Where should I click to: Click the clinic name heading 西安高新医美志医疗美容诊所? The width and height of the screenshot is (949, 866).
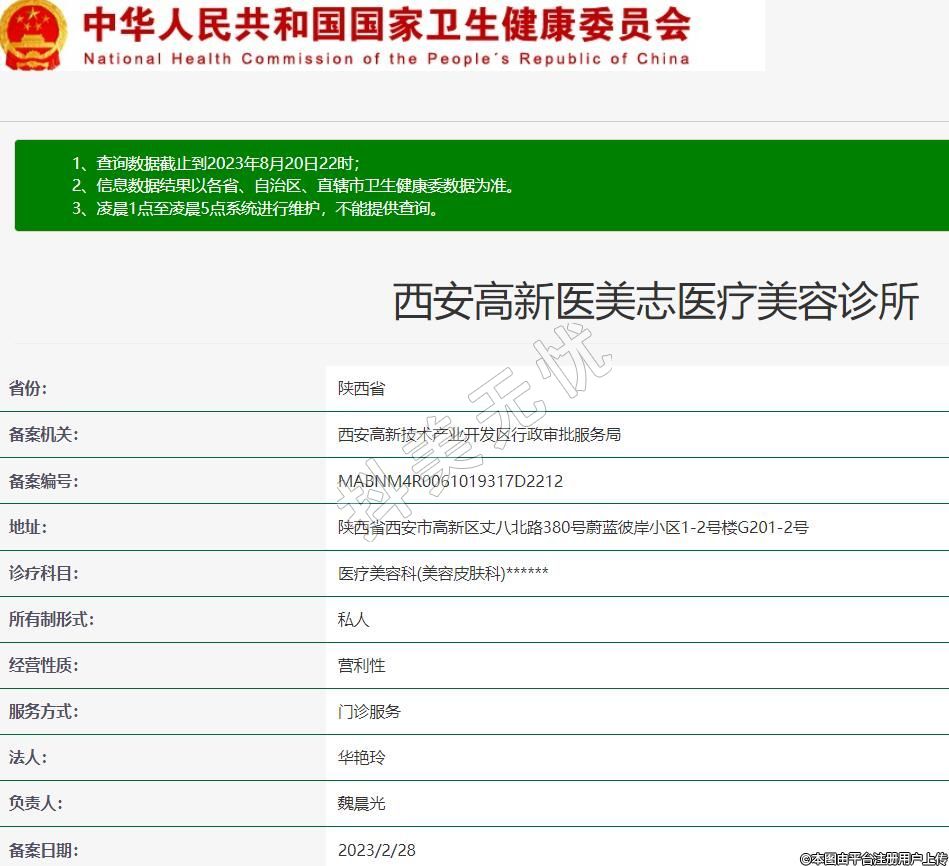click(655, 302)
